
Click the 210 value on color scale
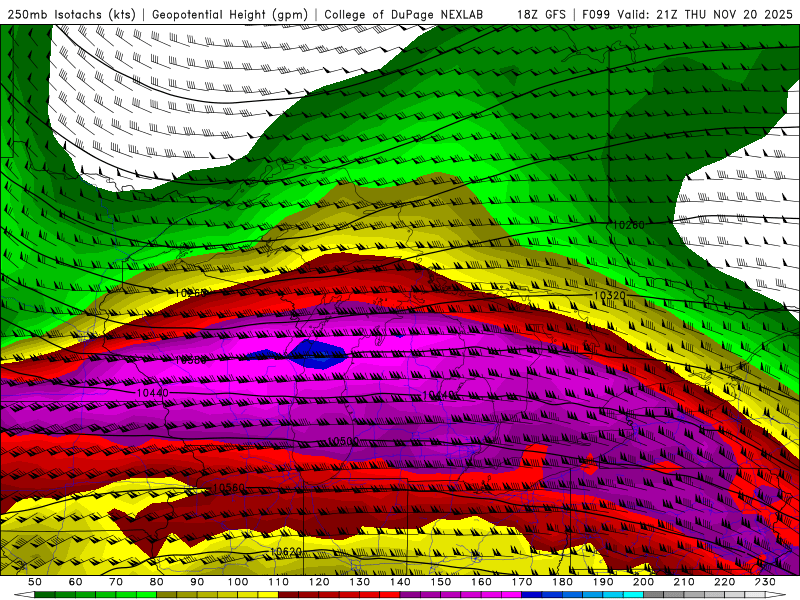click(x=684, y=582)
